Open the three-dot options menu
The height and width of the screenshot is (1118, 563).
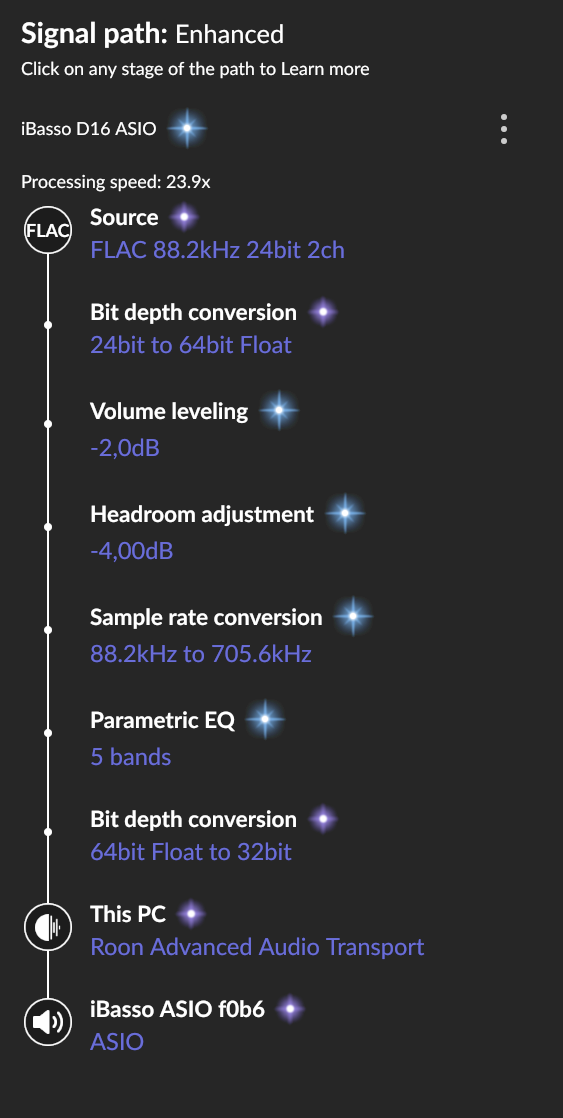click(x=504, y=129)
